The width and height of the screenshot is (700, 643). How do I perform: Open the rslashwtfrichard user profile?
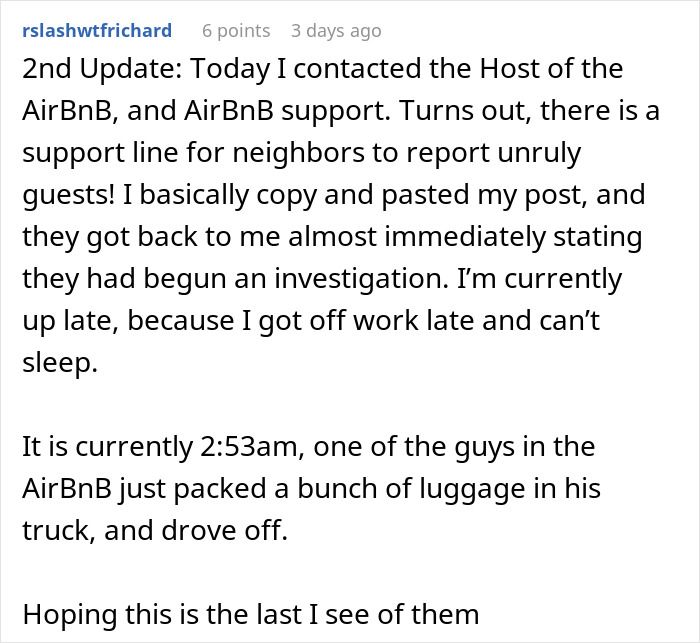pos(96,31)
